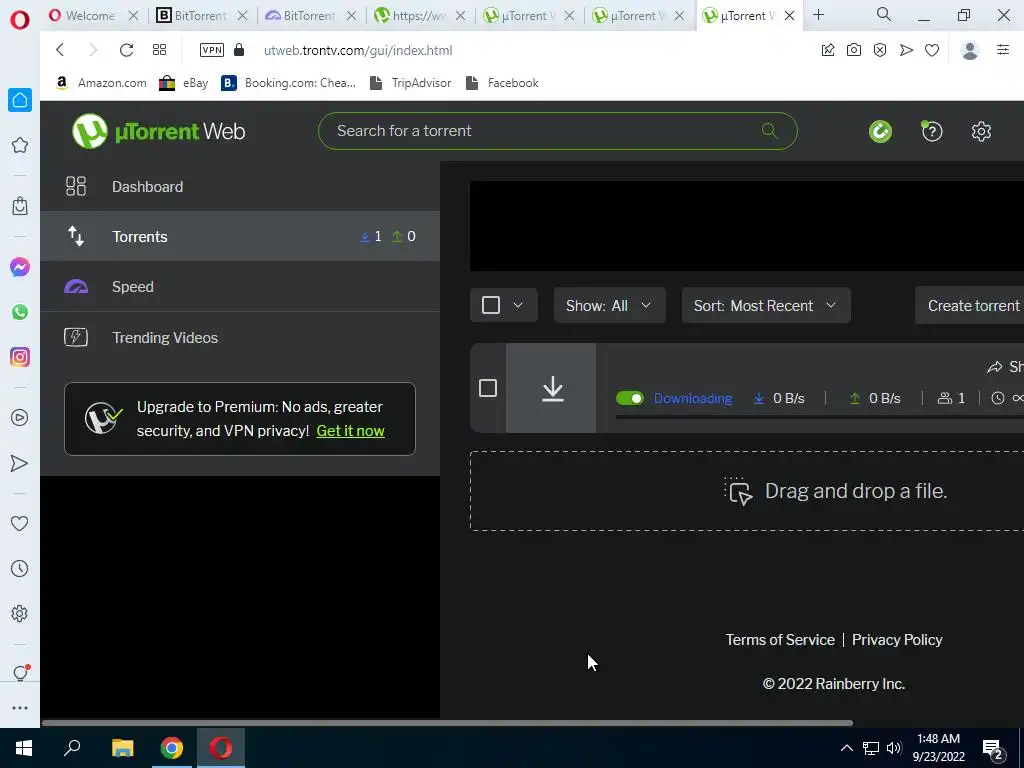Open the ad blocker shield icon
The image size is (1024, 768).
[x=880, y=50]
